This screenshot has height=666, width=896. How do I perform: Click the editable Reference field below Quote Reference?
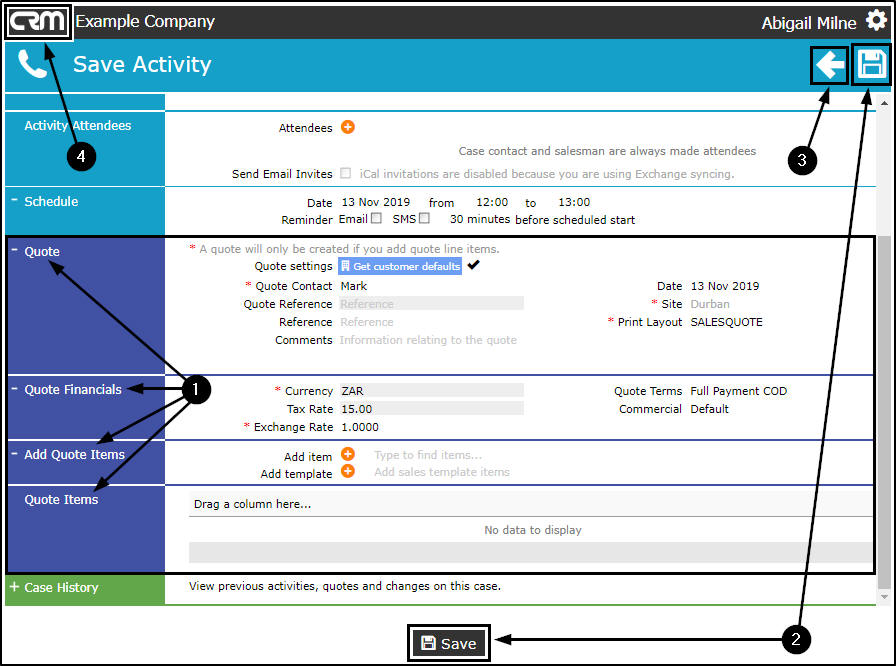coord(431,322)
